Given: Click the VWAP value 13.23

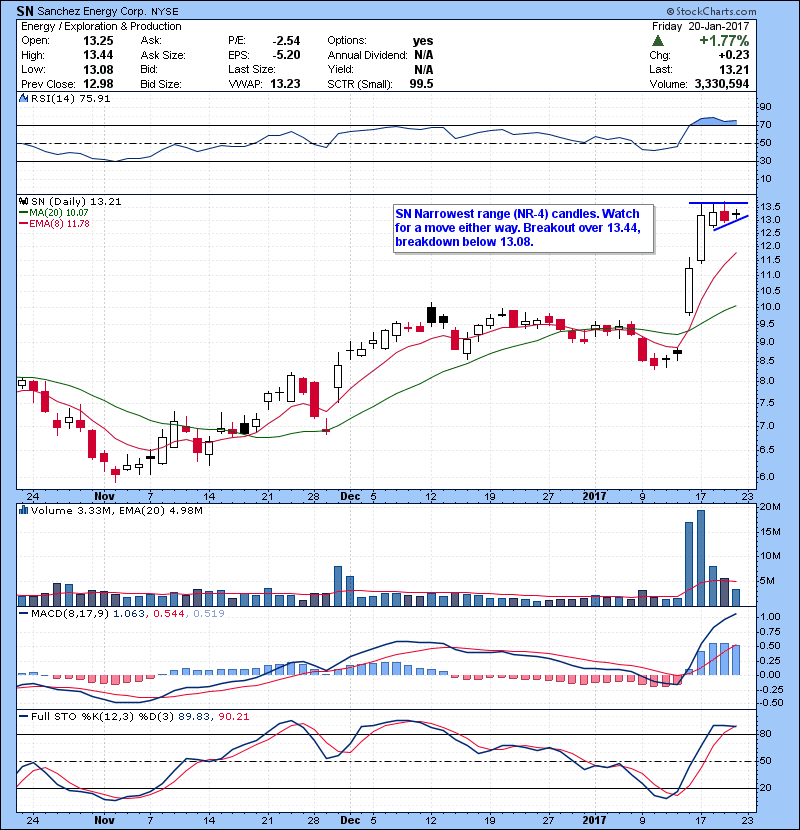Looking at the screenshot, I should coord(285,84).
